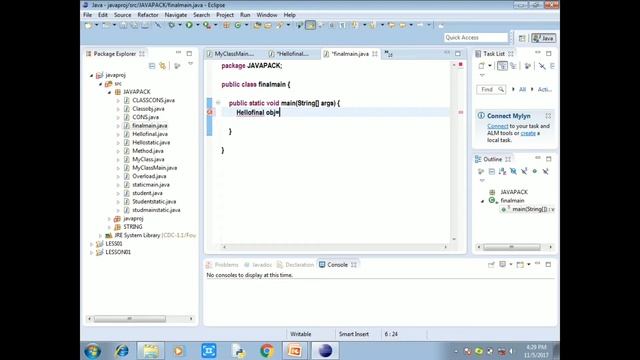
Task: Click the Open Perspective icon near Quick Access
Action: pyautogui.click(x=522, y=38)
